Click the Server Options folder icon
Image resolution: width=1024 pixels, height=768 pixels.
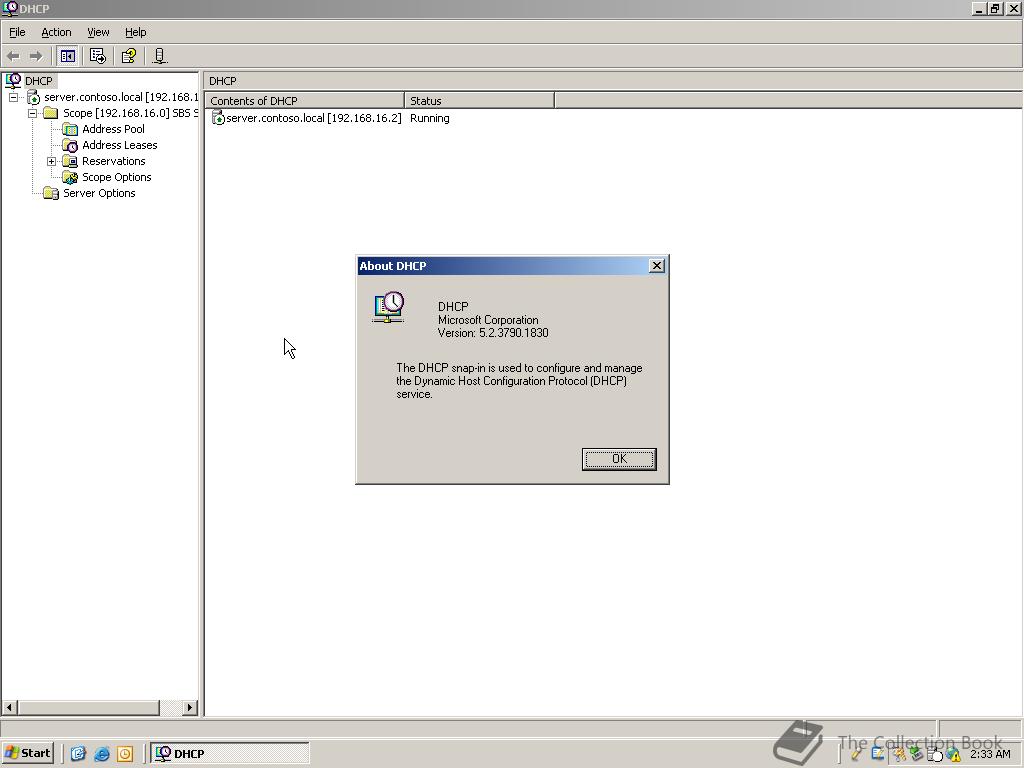point(51,193)
